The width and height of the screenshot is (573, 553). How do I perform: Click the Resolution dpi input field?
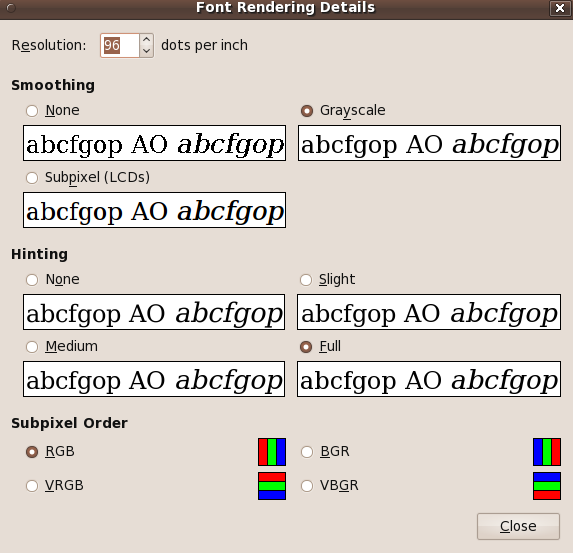tap(120, 45)
